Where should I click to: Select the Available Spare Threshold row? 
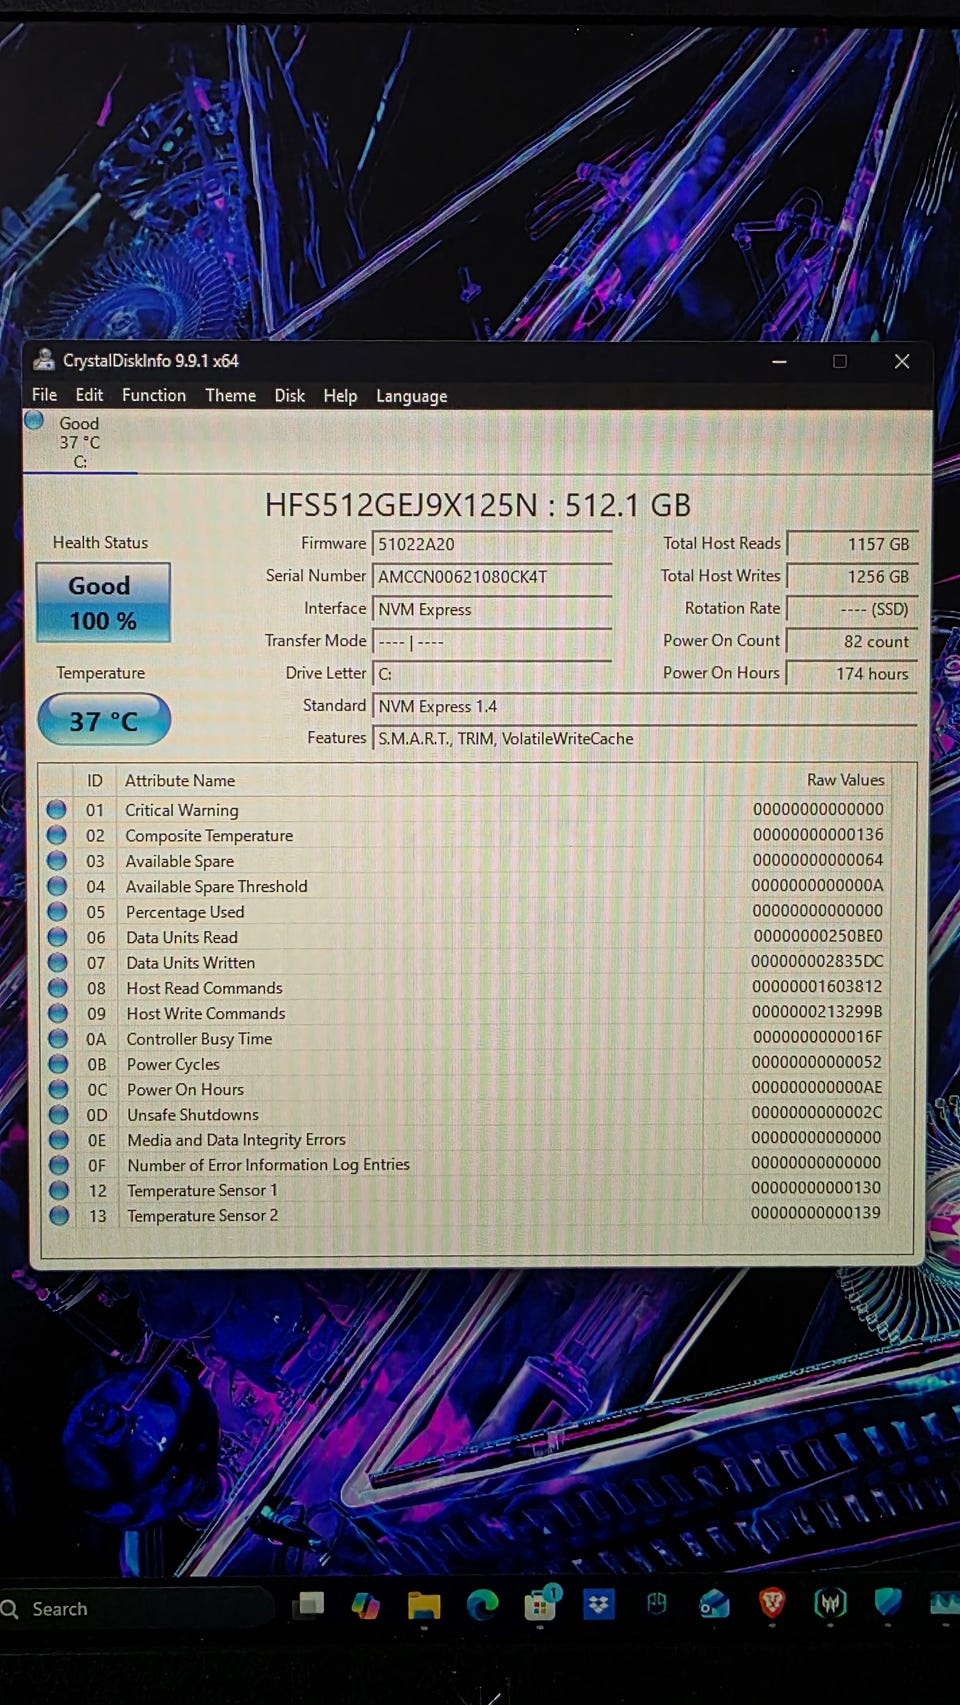465,886
